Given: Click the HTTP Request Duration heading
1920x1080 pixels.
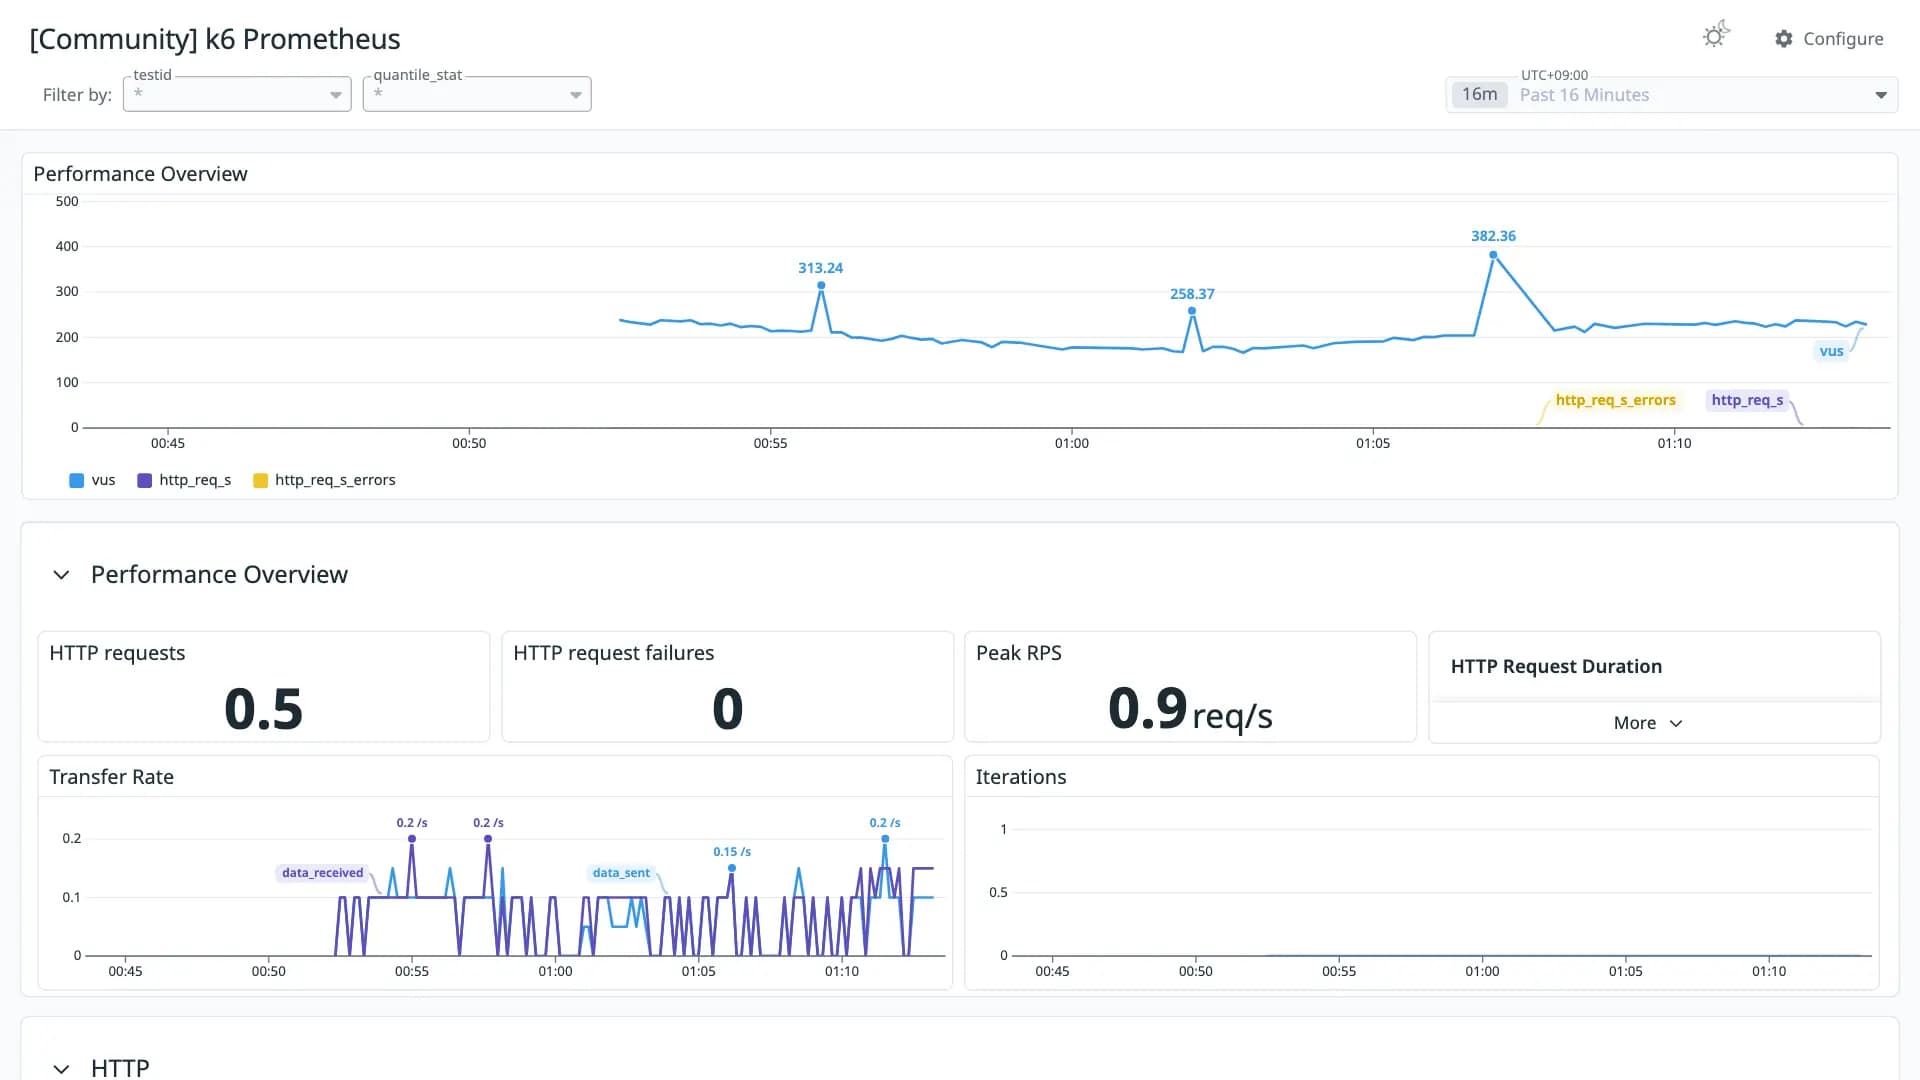Looking at the screenshot, I should (1556, 667).
